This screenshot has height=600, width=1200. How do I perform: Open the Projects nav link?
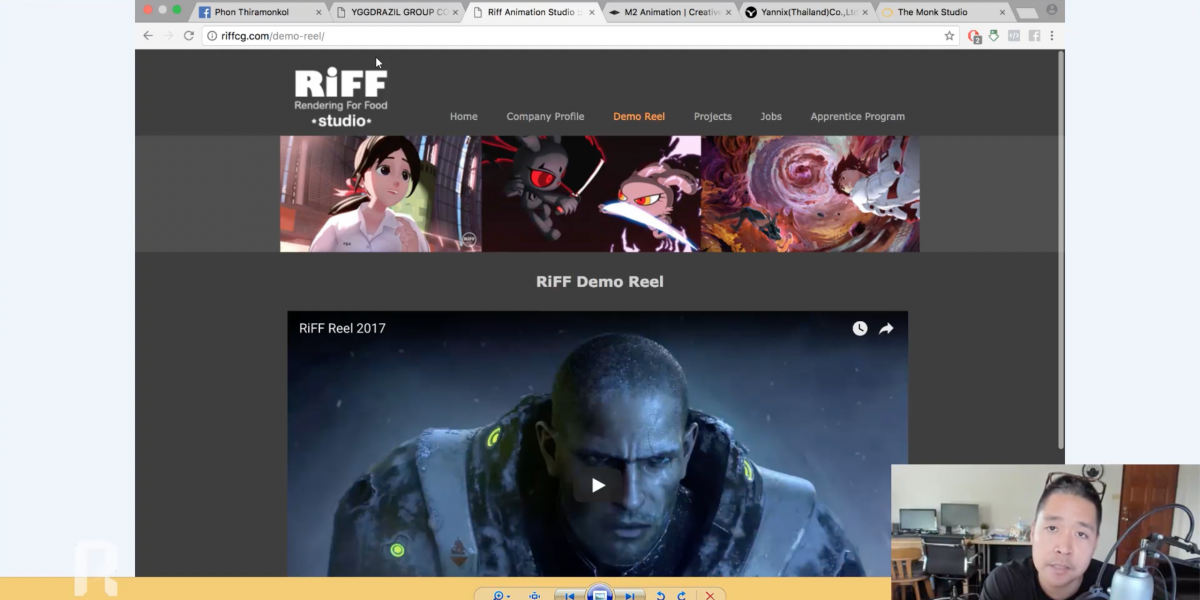[x=713, y=116]
